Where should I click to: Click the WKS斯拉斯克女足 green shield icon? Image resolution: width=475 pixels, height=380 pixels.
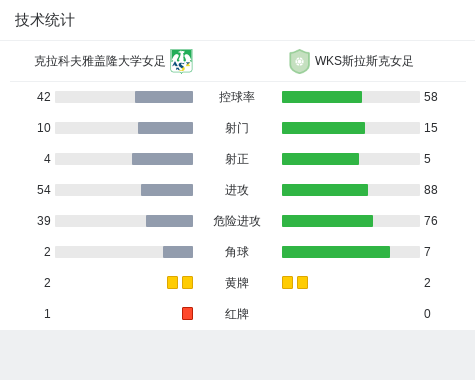[x=299, y=61]
